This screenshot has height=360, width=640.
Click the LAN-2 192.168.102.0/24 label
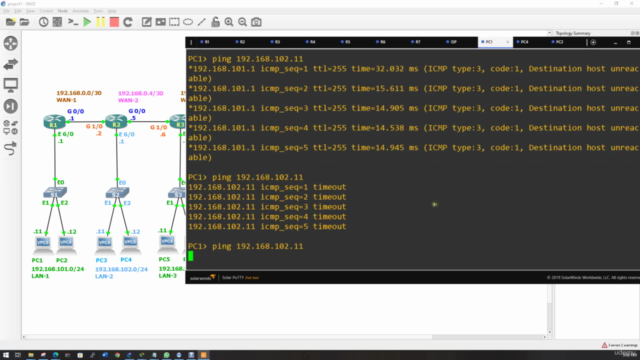coord(121,273)
